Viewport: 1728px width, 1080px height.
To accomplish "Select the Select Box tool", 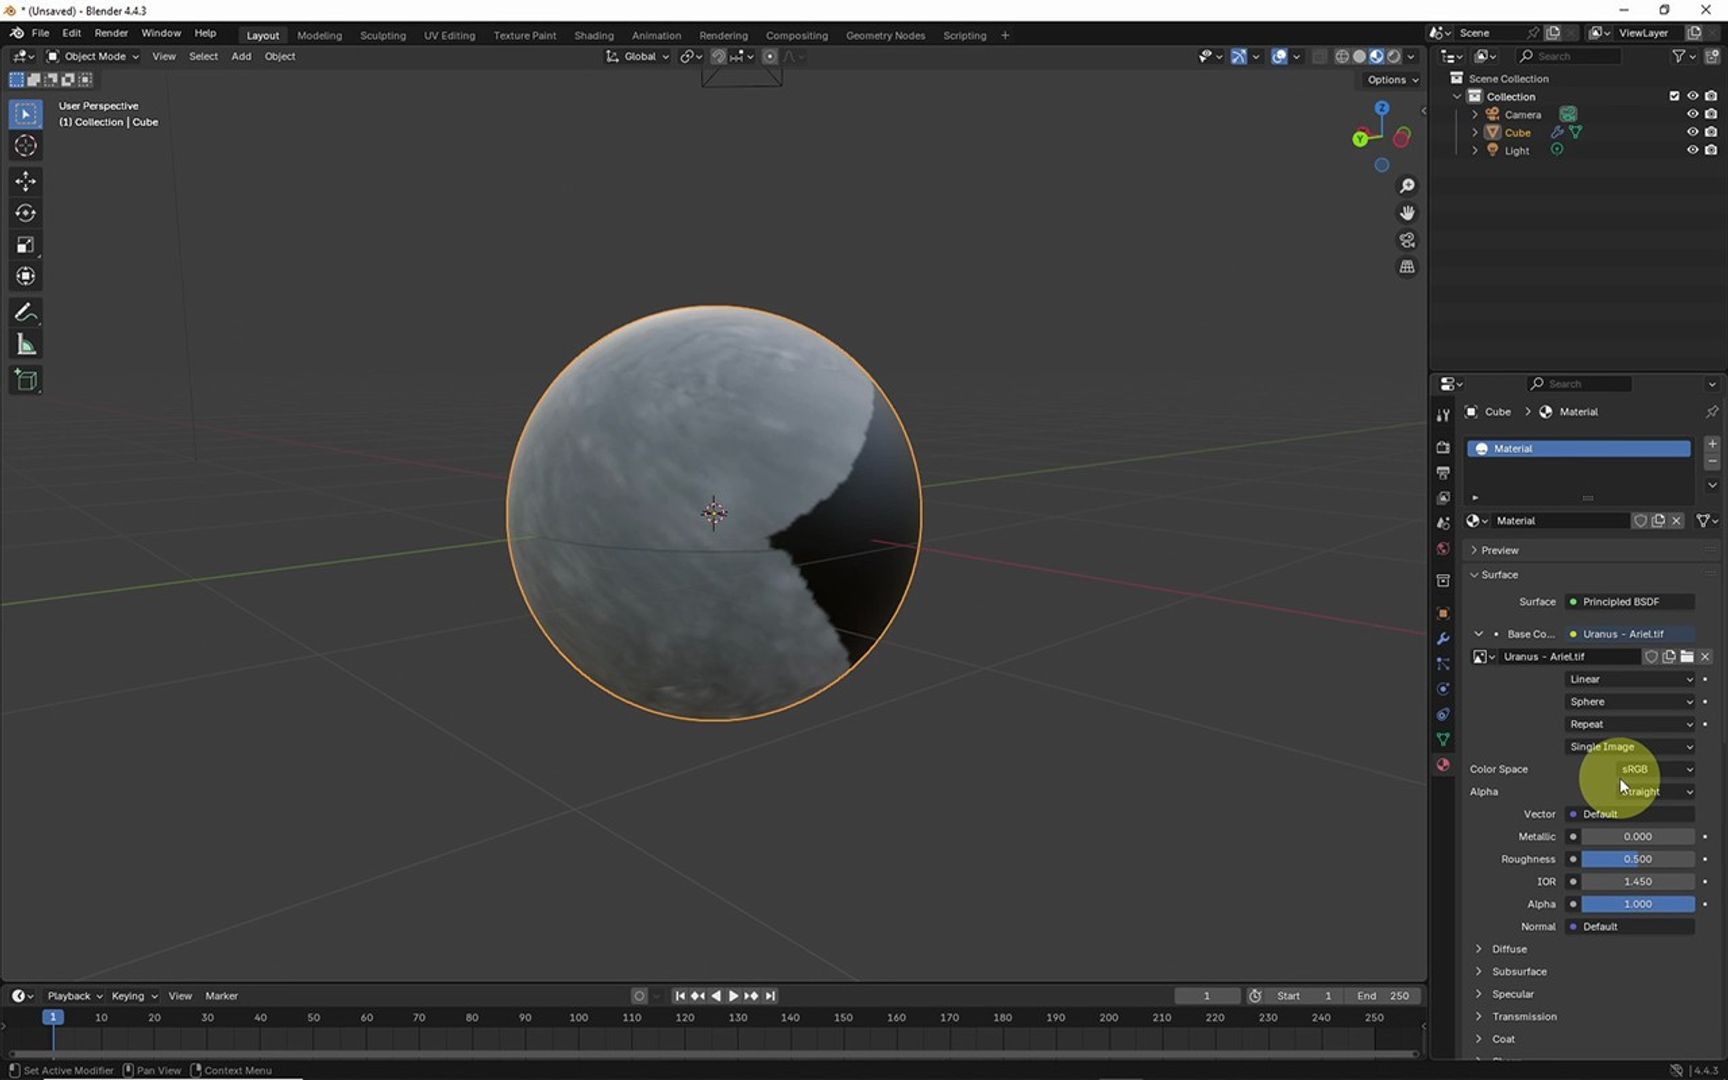I will 26,114.
